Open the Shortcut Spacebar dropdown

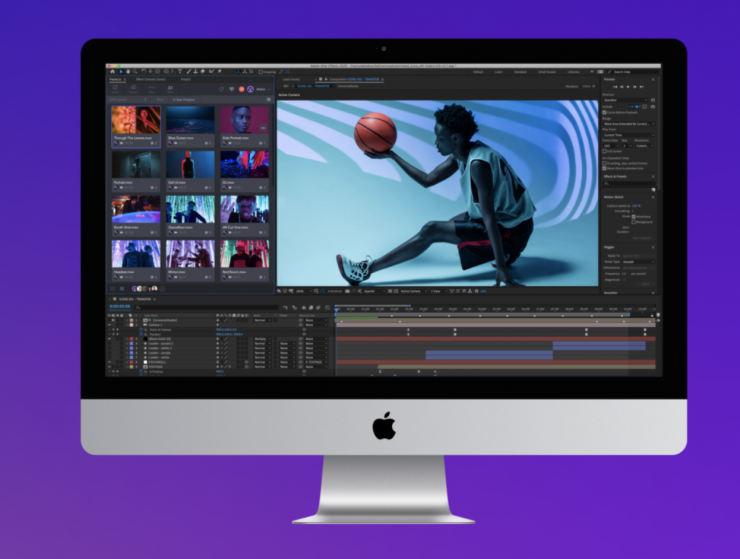click(627, 99)
